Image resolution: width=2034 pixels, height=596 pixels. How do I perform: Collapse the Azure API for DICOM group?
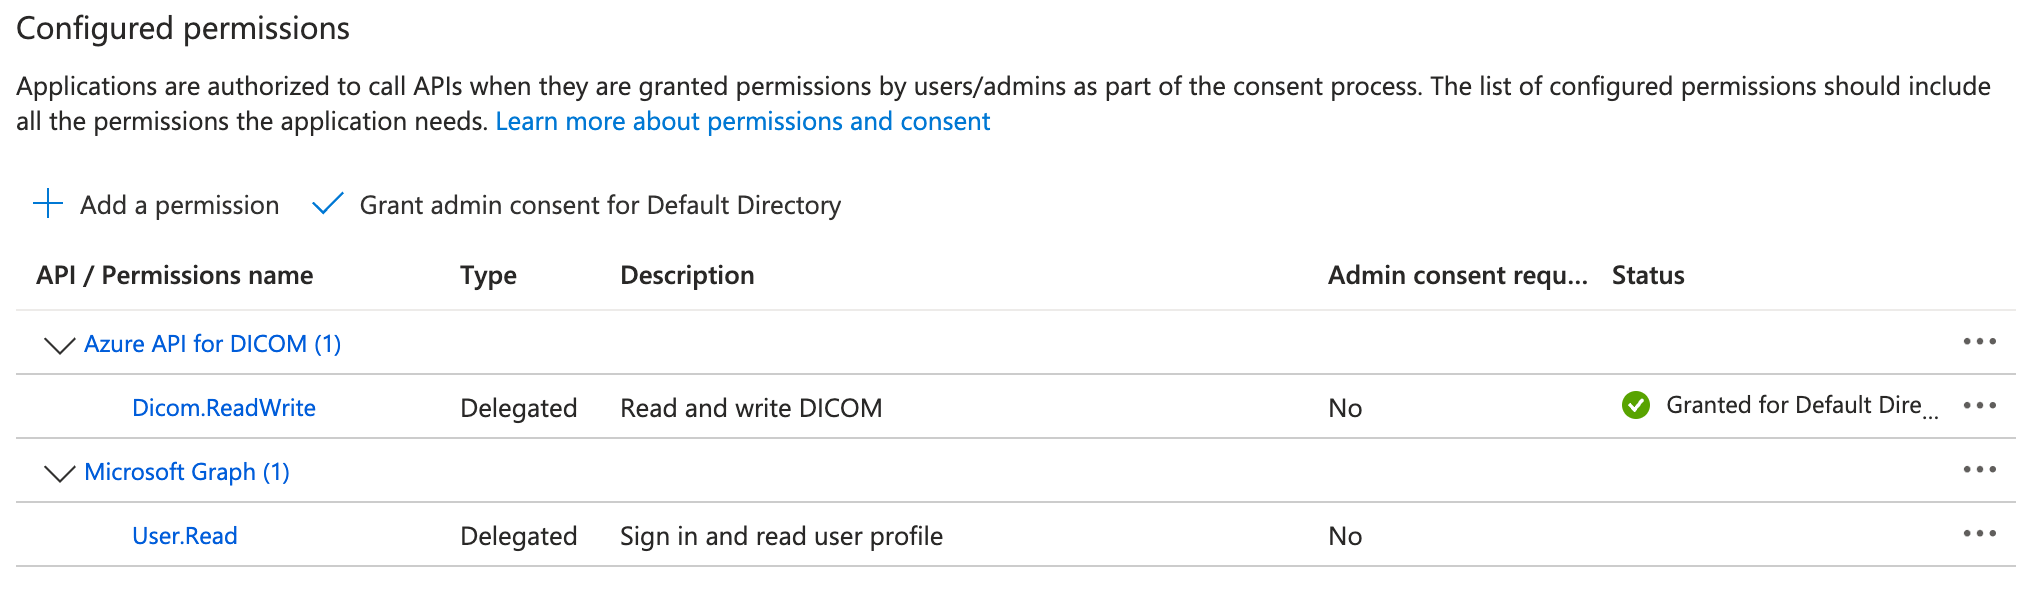click(x=60, y=345)
